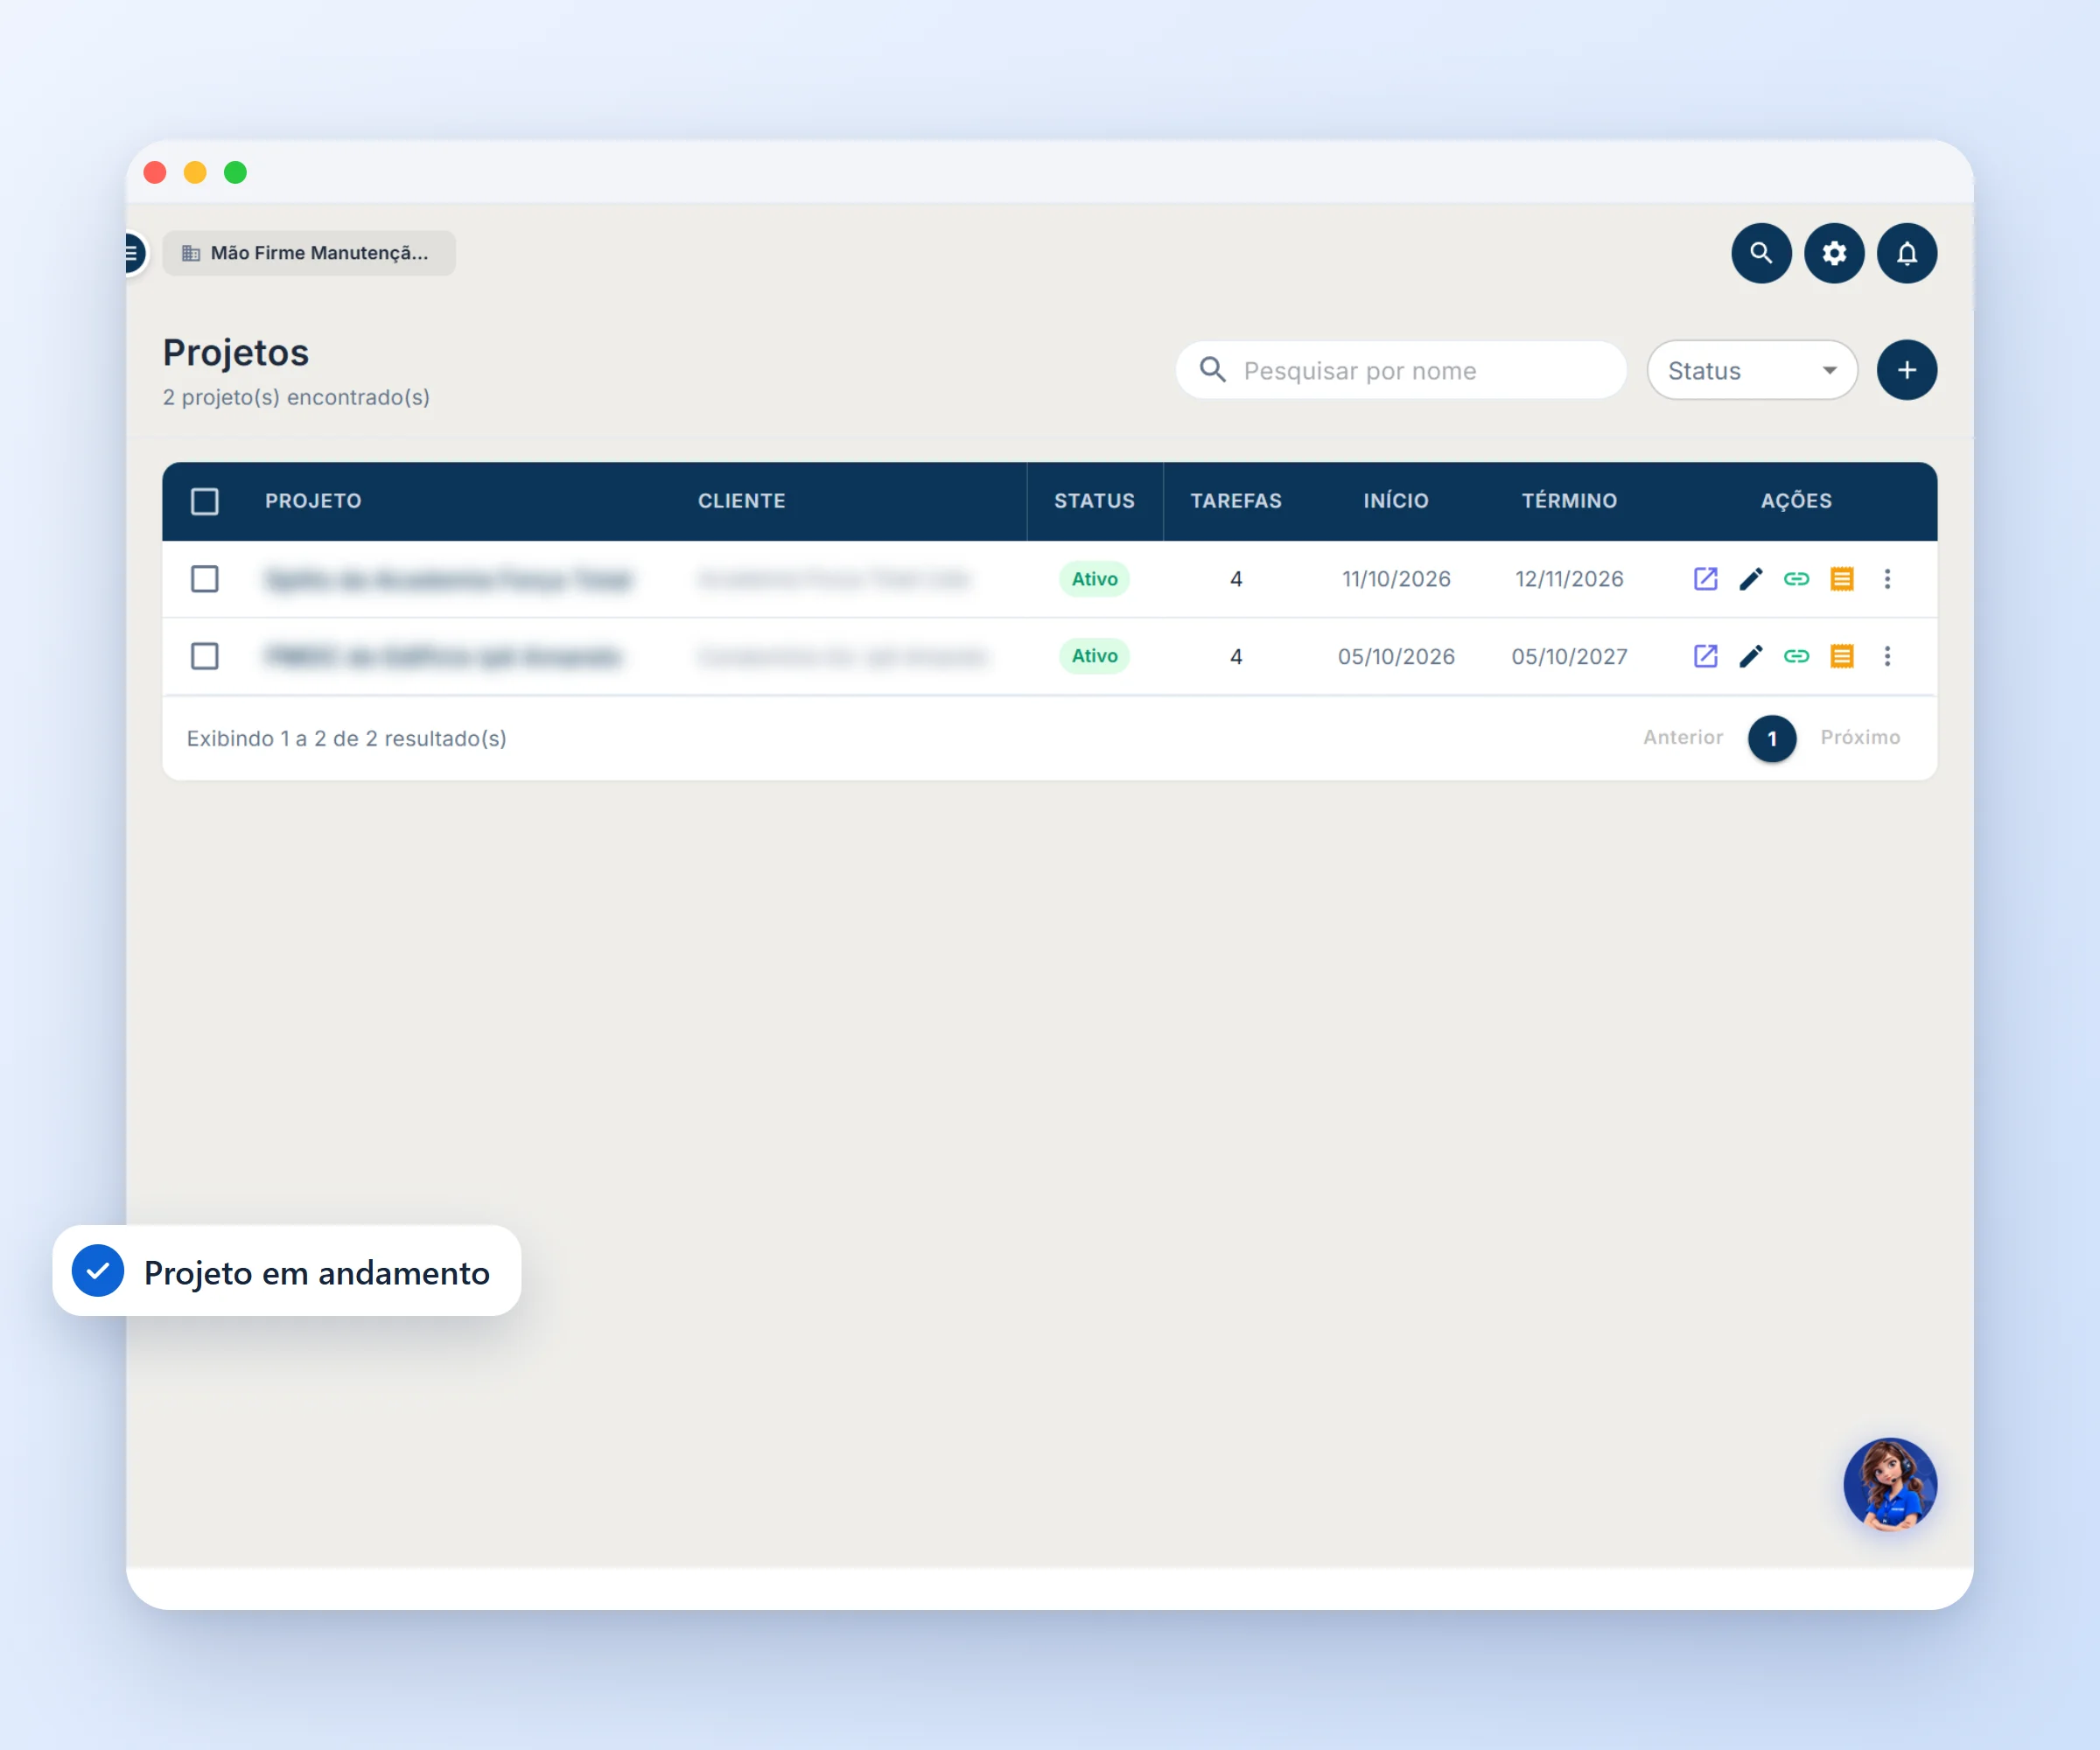Image resolution: width=2100 pixels, height=1750 pixels.
Task: Open settings gear icon
Action: pyautogui.click(x=1834, y=253)
